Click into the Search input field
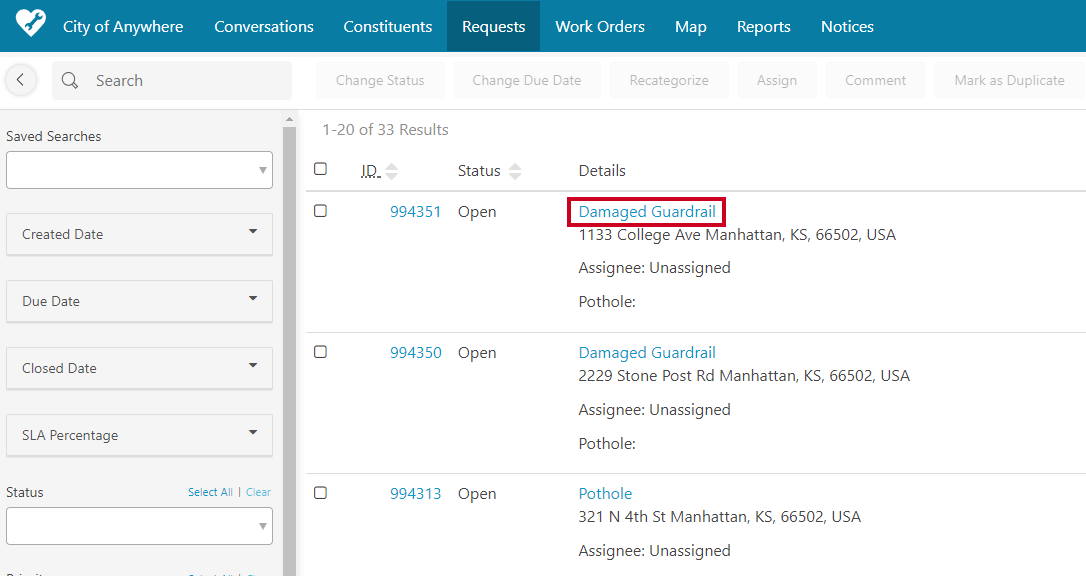The image size is (1086, 576). 172,80
